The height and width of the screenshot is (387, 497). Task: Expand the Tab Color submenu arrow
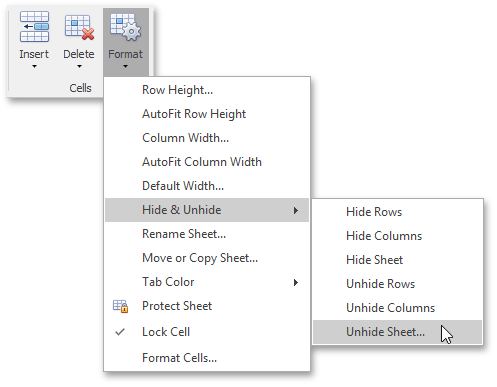tap(296, 282)
